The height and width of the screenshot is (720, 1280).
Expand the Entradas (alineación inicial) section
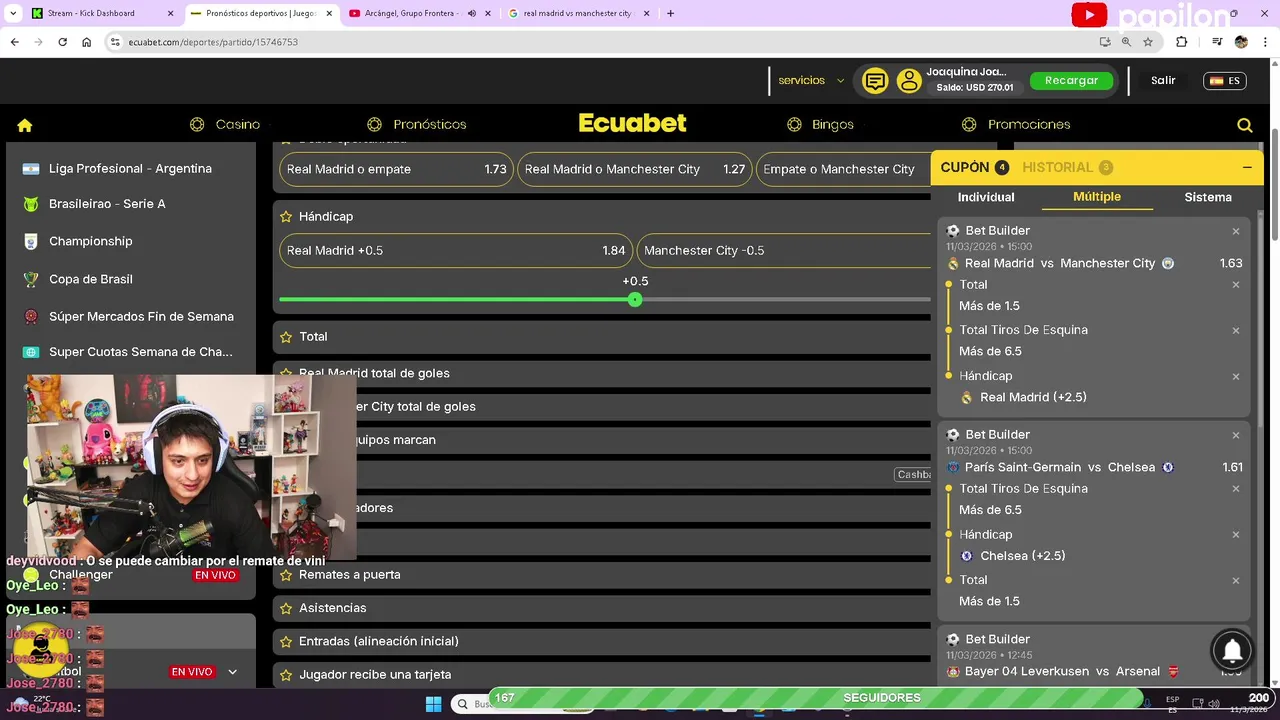click(x=603, y=641)
